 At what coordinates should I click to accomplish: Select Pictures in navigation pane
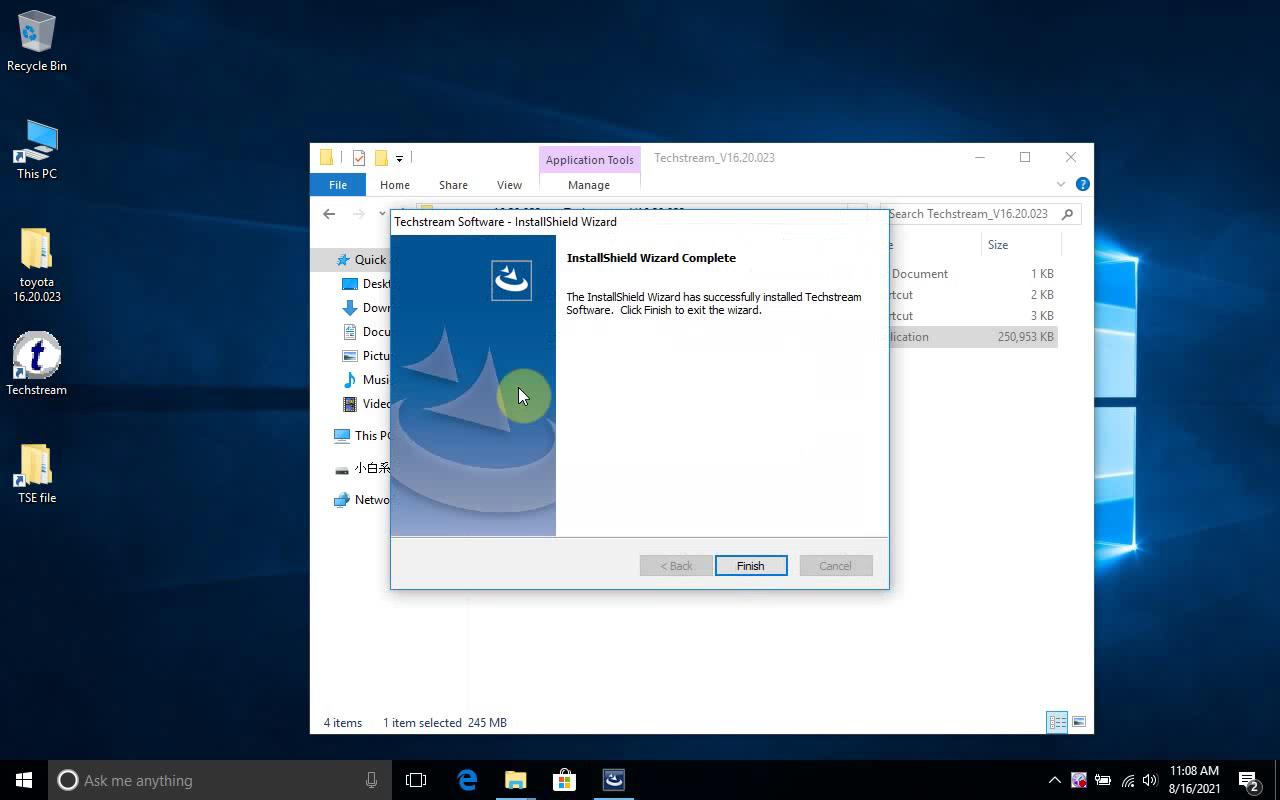(366, 356)
